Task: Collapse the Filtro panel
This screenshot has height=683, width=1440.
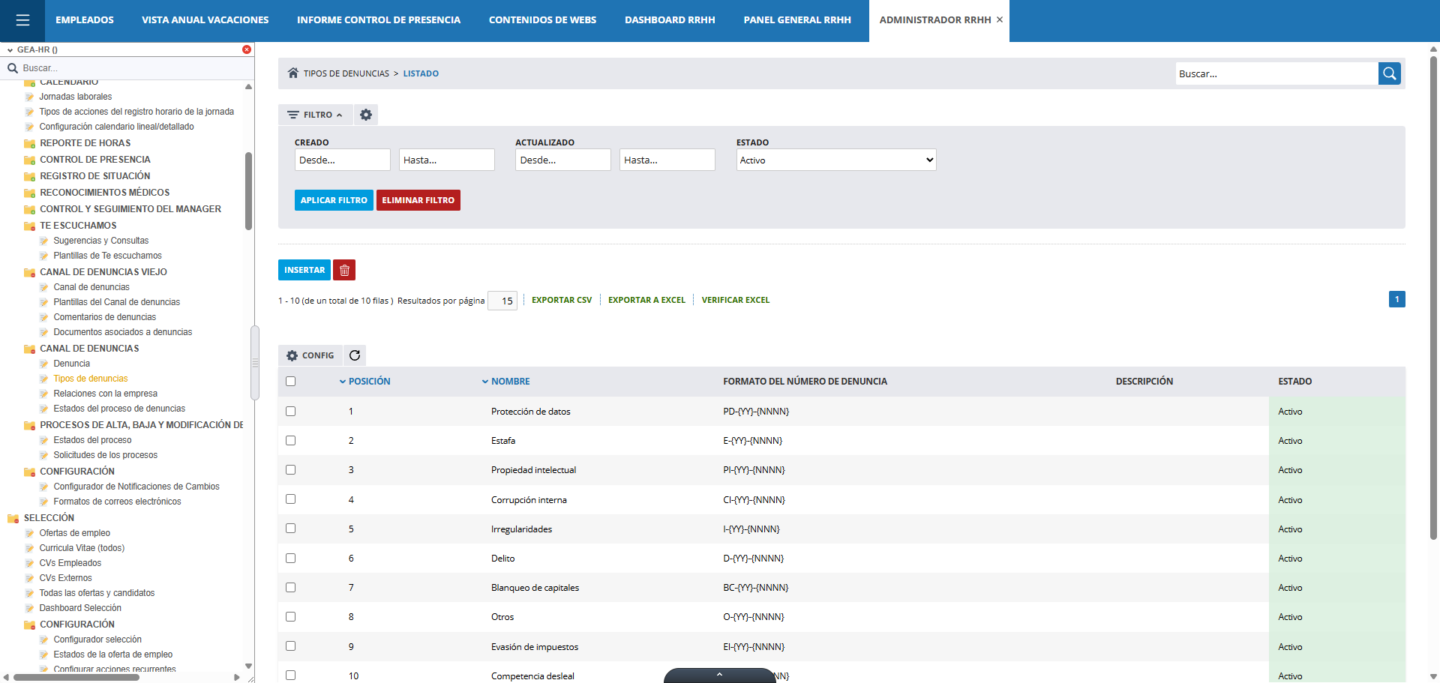Action: 315,115
